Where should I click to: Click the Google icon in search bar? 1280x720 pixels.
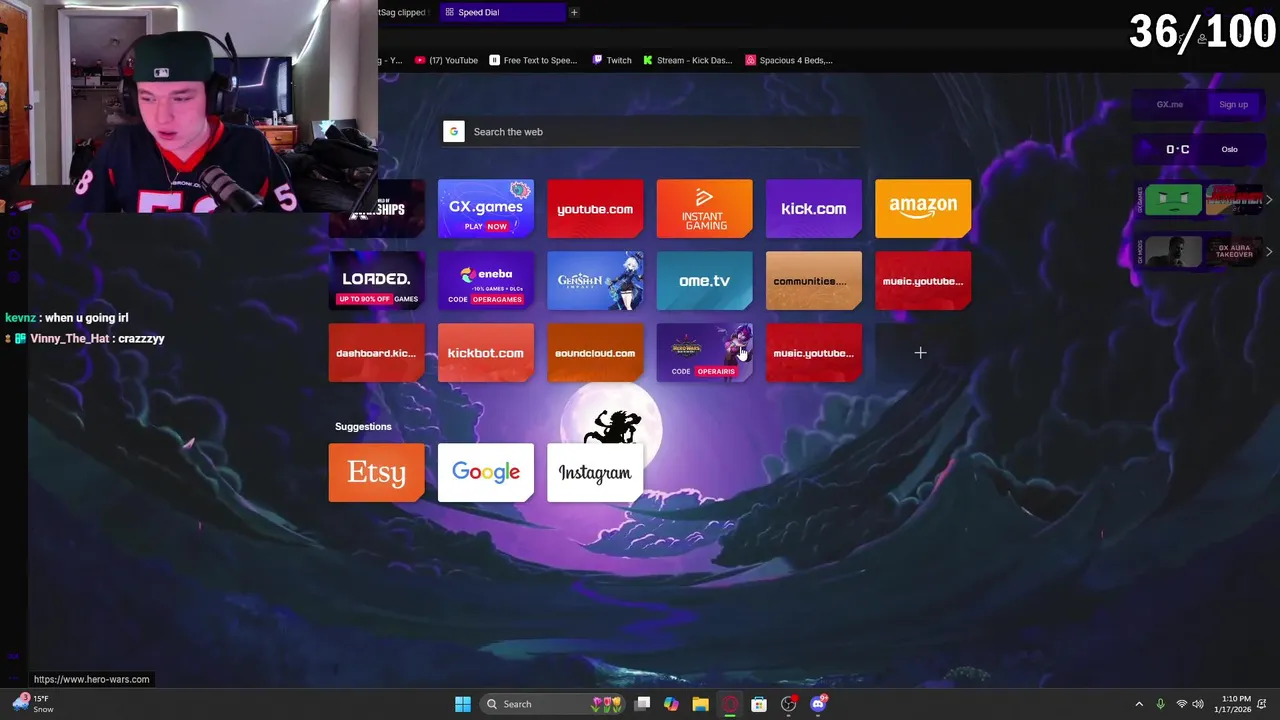point(454,132)
